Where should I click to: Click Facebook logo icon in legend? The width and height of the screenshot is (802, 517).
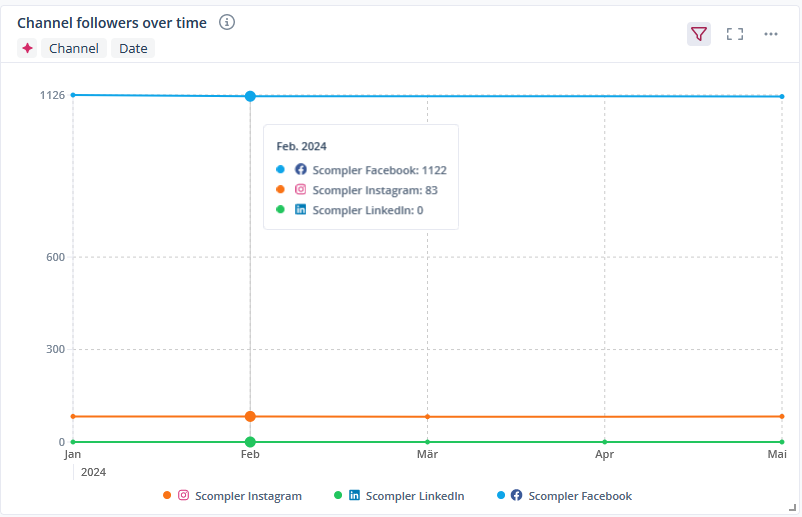[x=516, y=495]
